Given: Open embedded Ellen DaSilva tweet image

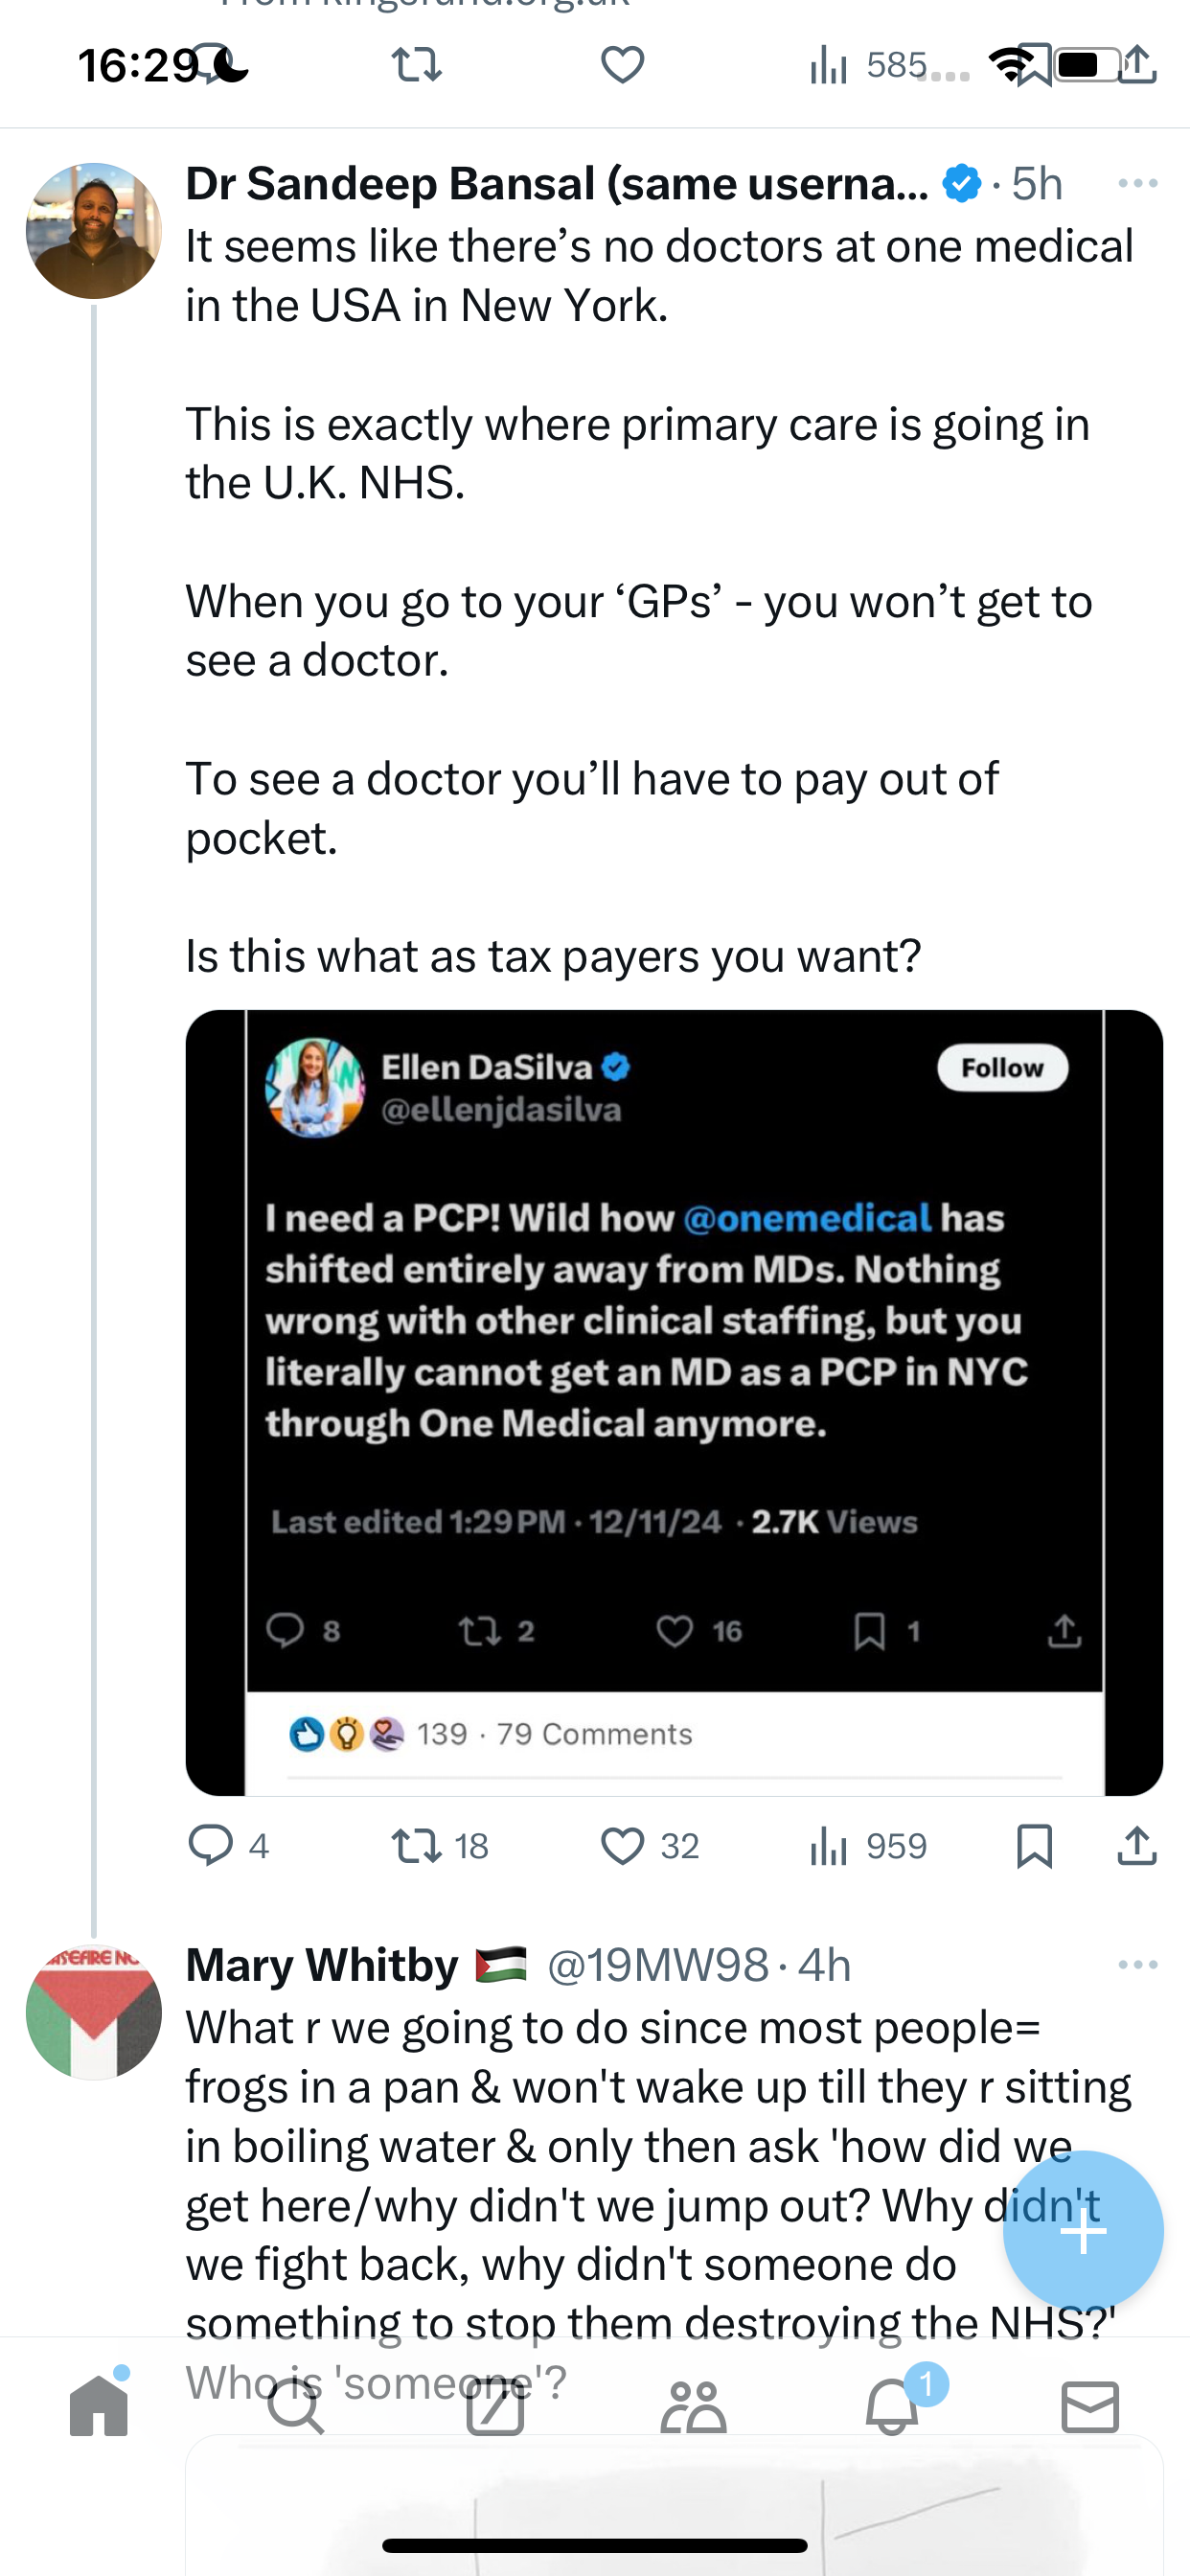Looking at the screenshot, I should click(x=674, y=1402).
